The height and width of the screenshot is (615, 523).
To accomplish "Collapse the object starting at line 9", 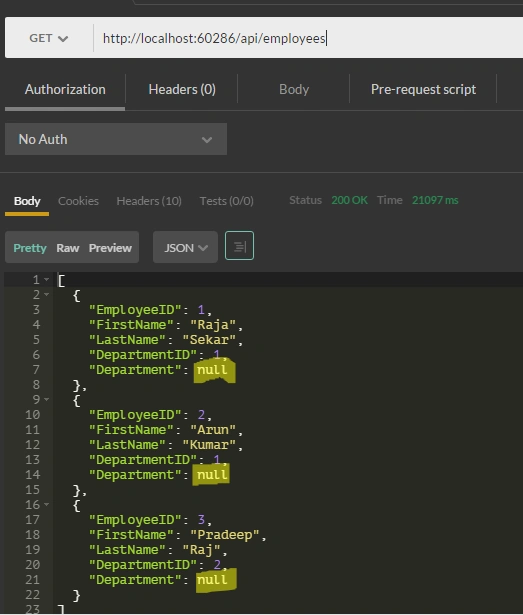I will 47,399.
